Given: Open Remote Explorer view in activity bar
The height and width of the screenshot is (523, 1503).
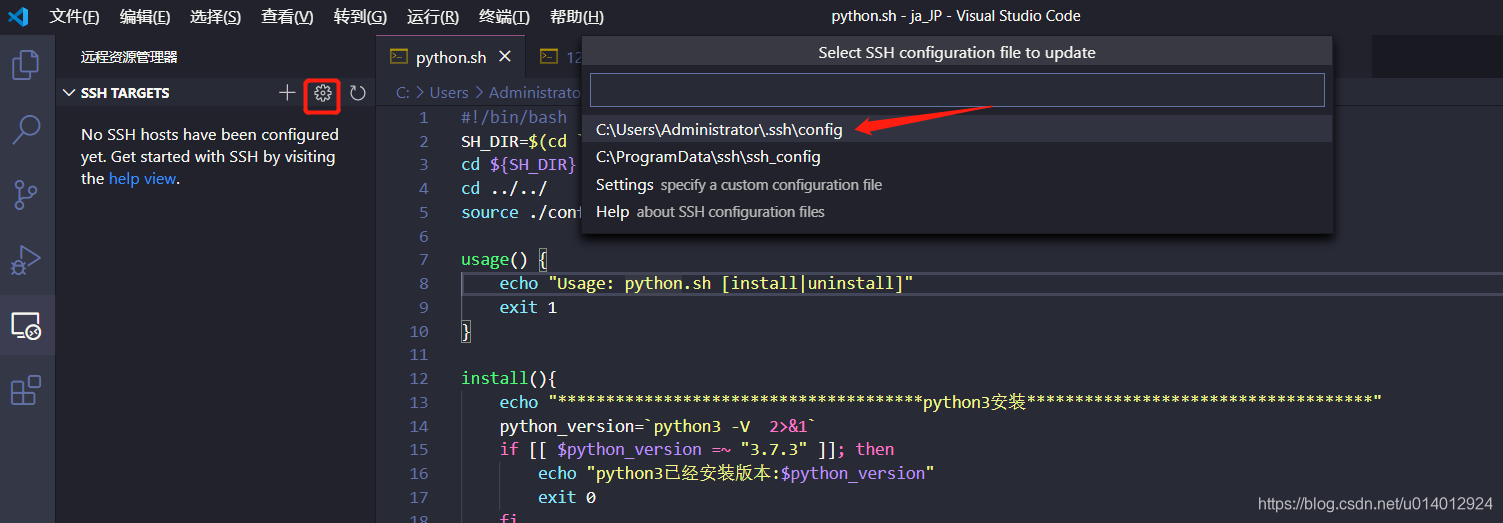Looking at the screenshot, I should pos(25,325).
